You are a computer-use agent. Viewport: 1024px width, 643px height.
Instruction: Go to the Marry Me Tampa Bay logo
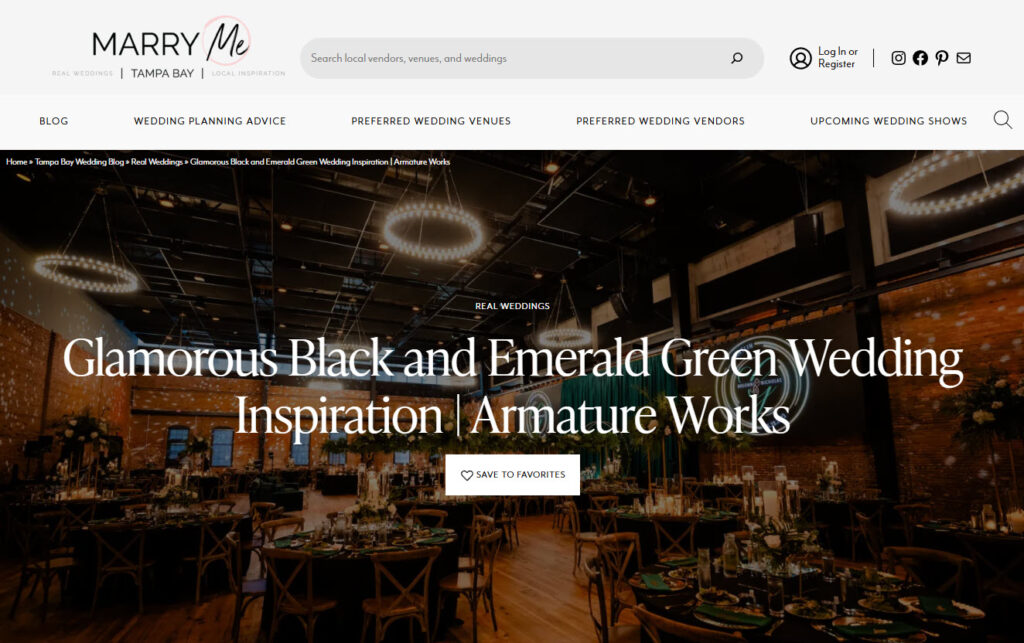coord(169,49)
